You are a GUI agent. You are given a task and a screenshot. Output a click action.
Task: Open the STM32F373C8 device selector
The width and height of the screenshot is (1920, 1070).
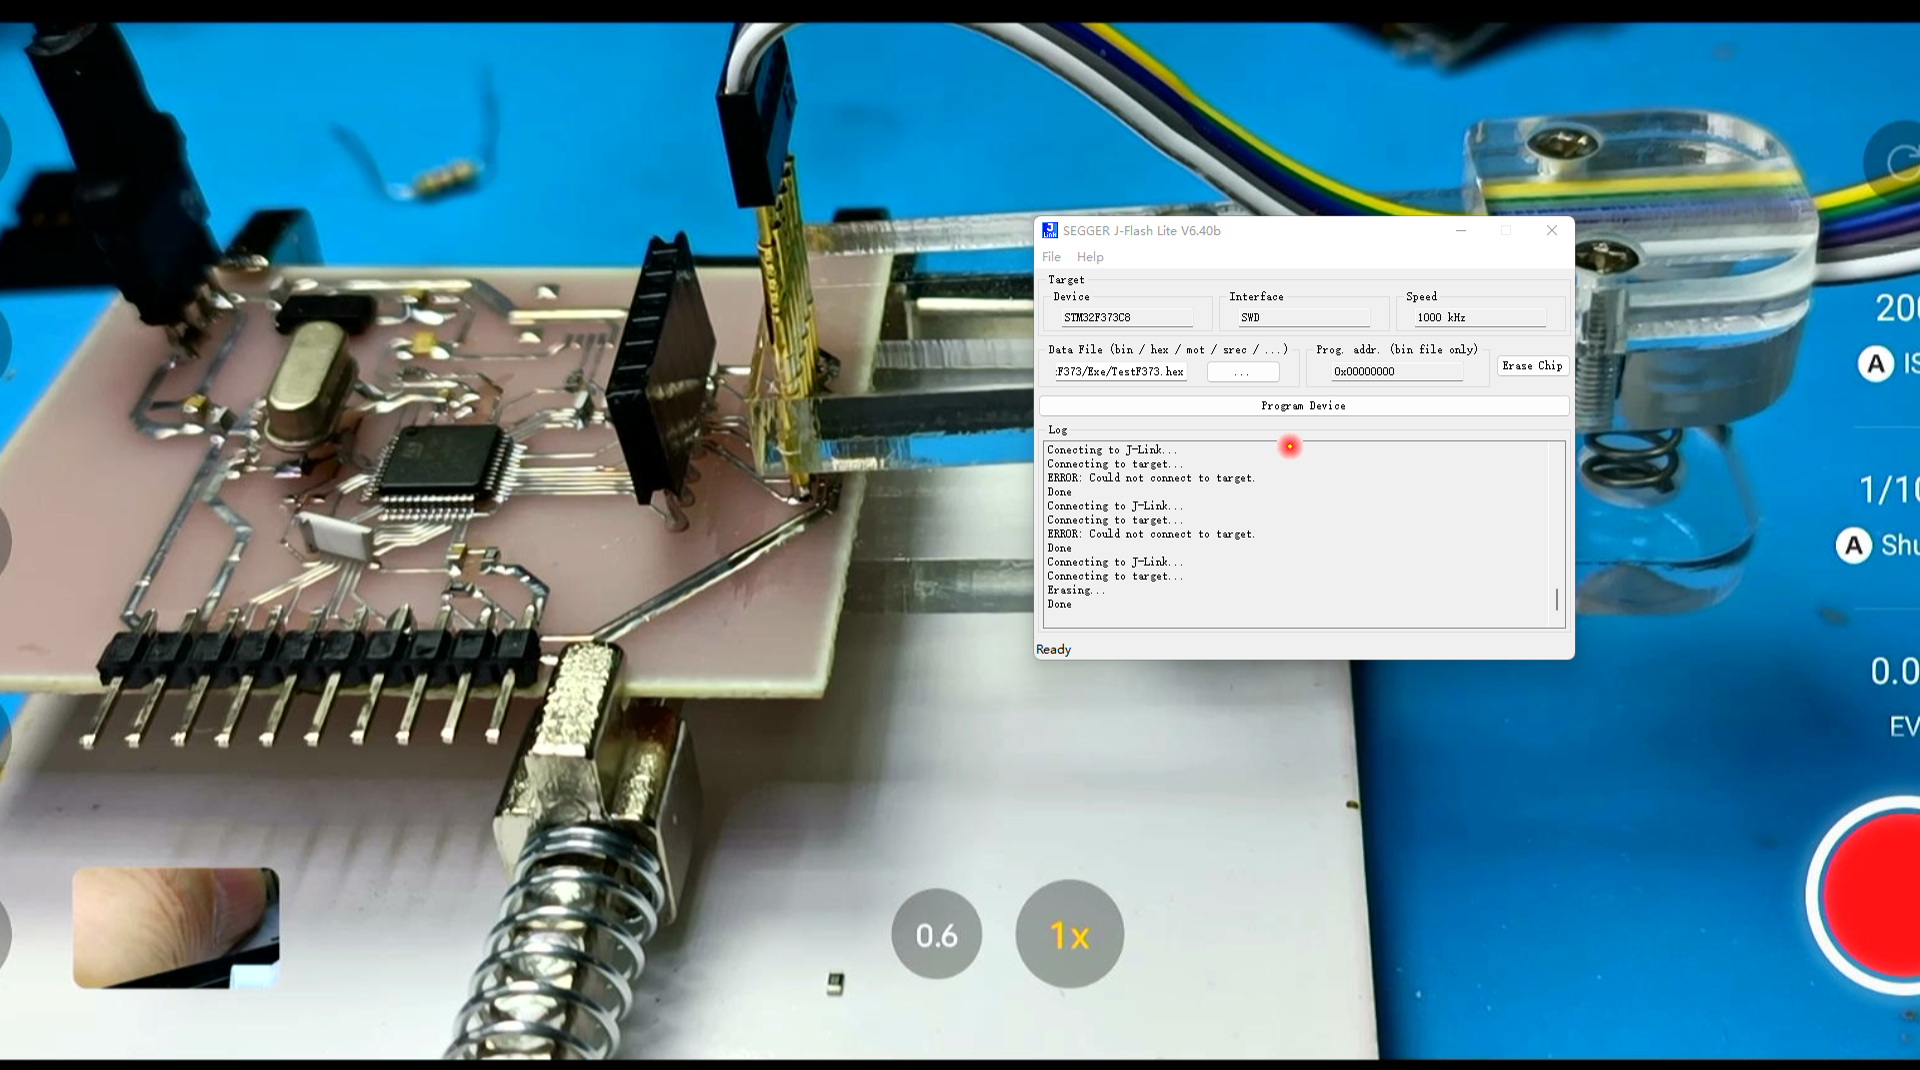(1127, 317)
